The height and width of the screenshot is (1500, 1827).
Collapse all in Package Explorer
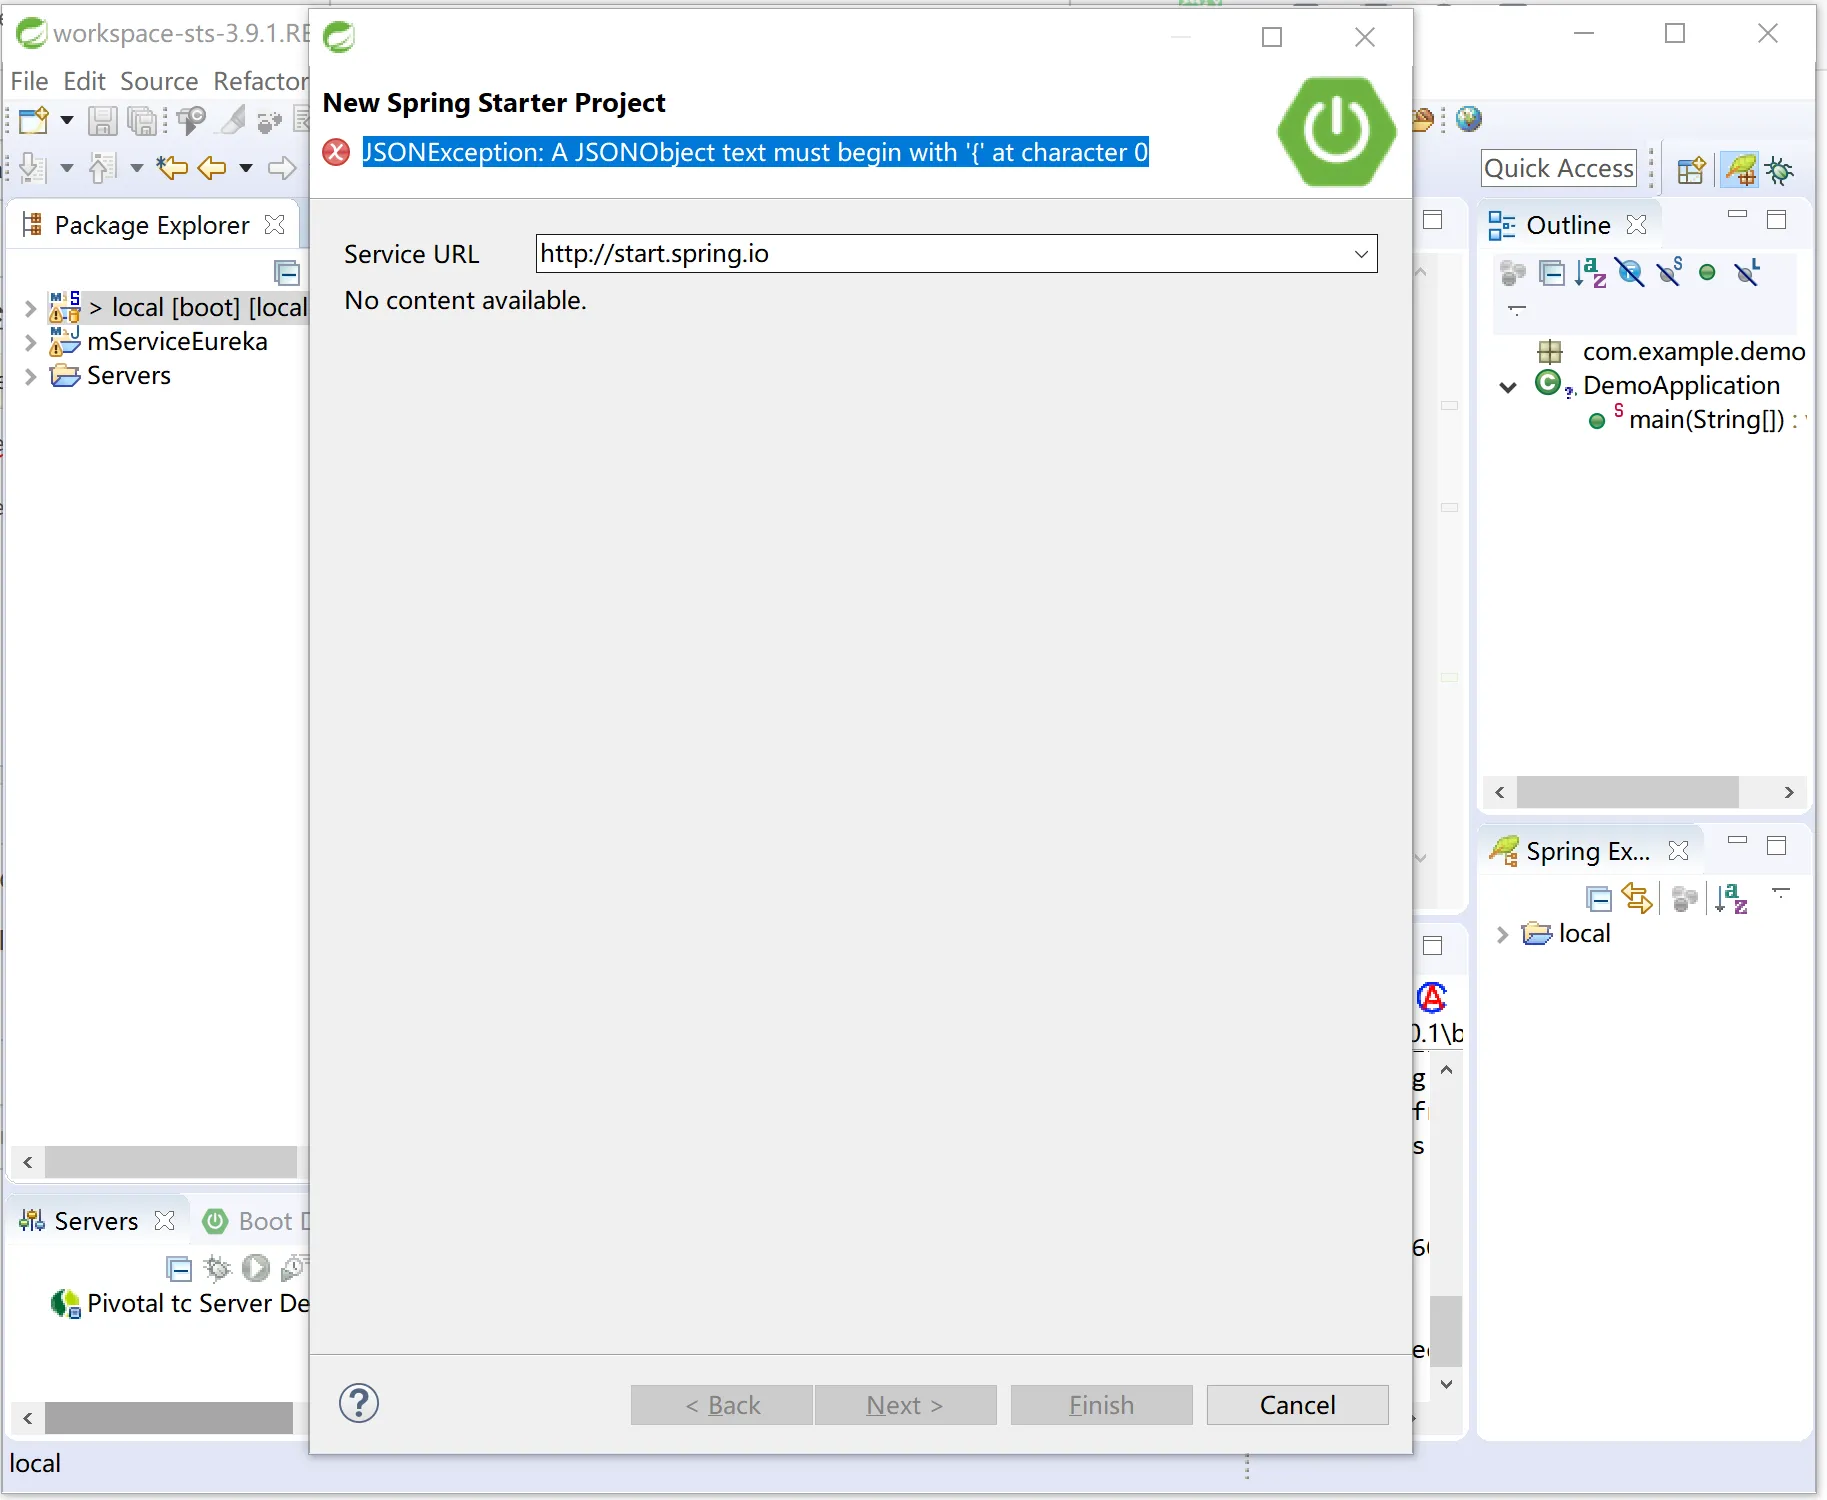(x=287, y=272)
